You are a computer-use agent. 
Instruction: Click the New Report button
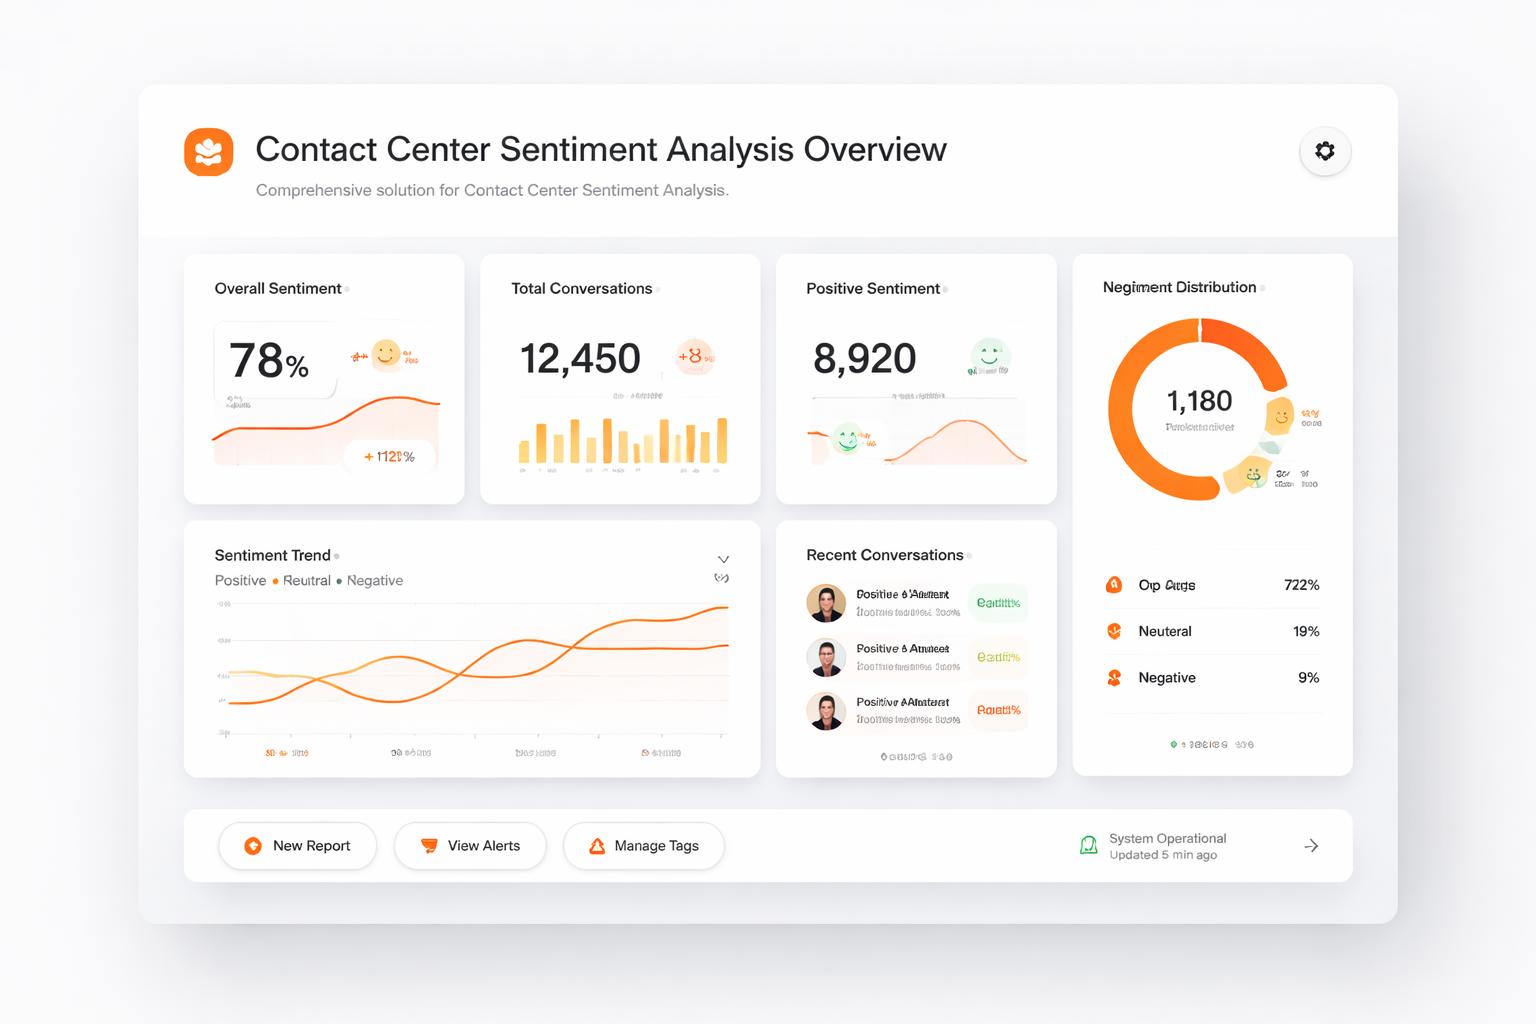point(298,846)
